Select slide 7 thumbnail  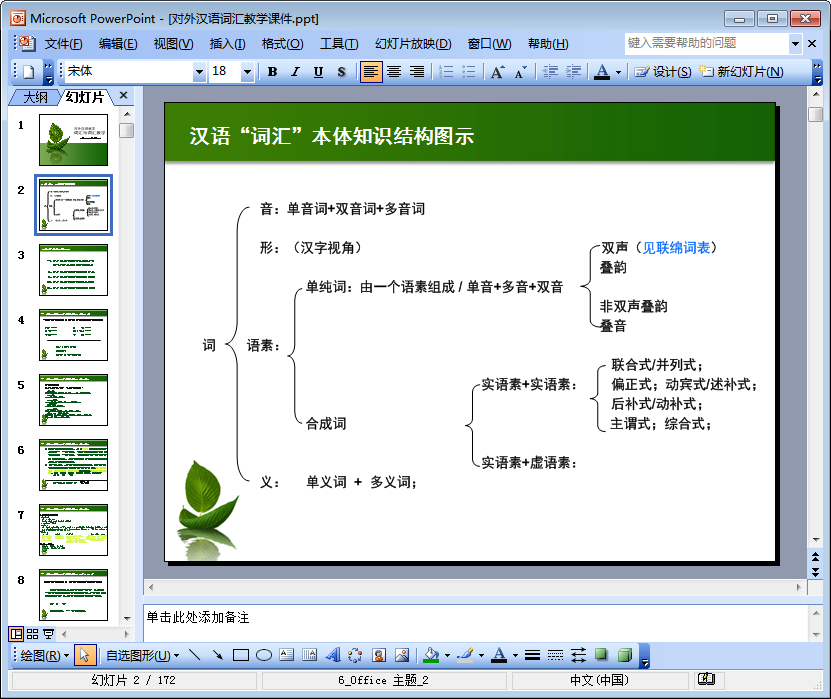click(73, 529)
